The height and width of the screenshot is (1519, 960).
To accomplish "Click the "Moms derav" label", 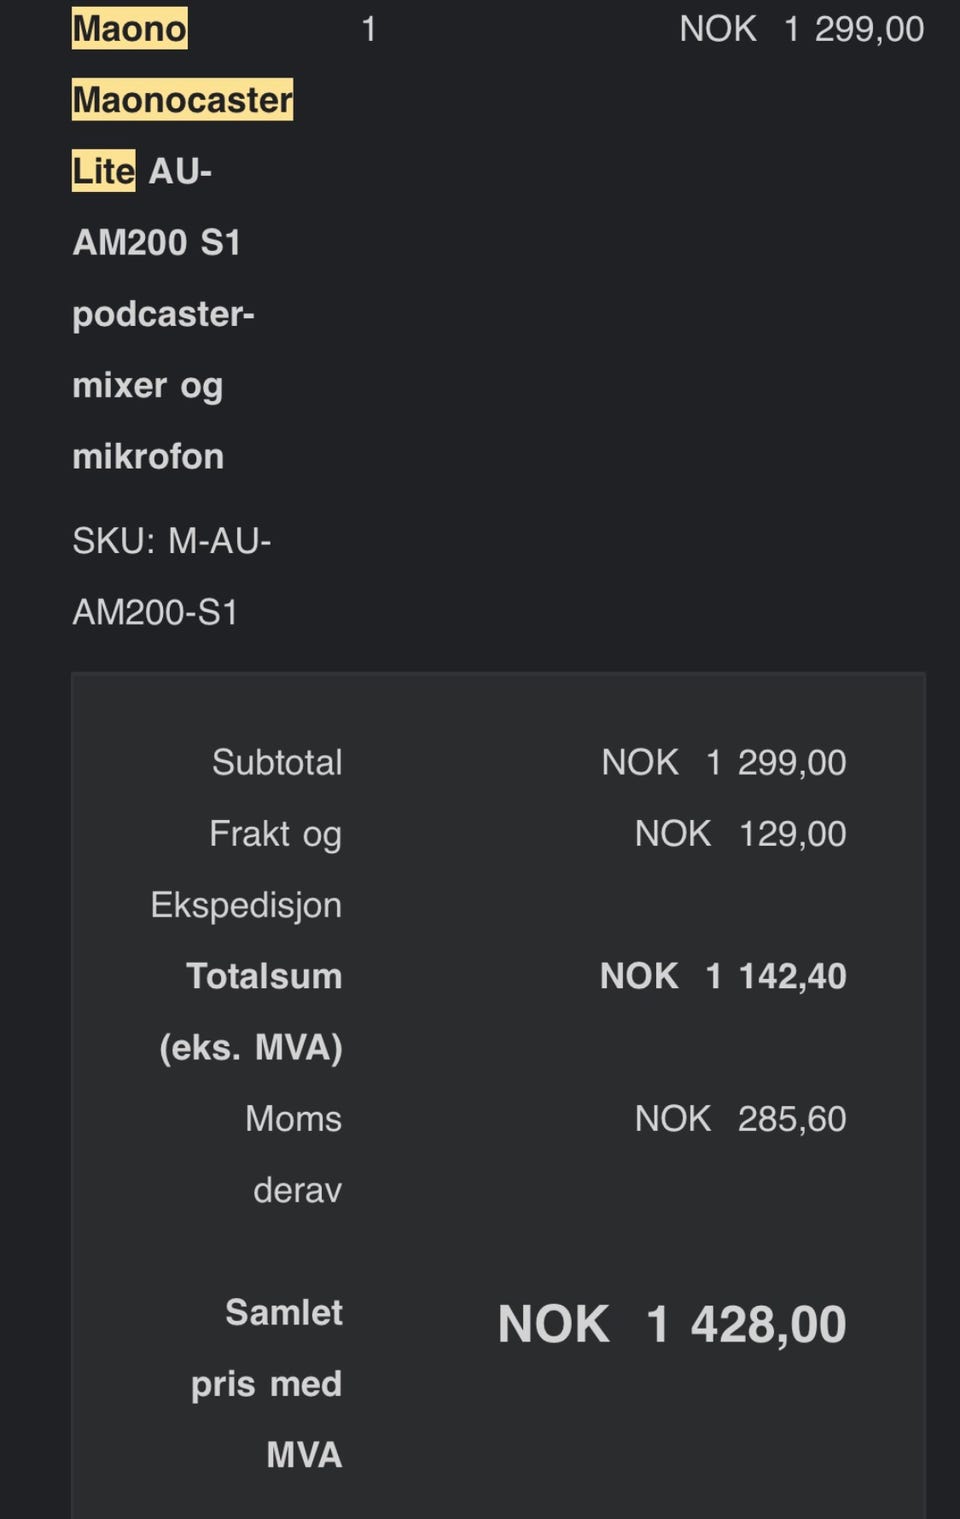I will pos(294,1154).
